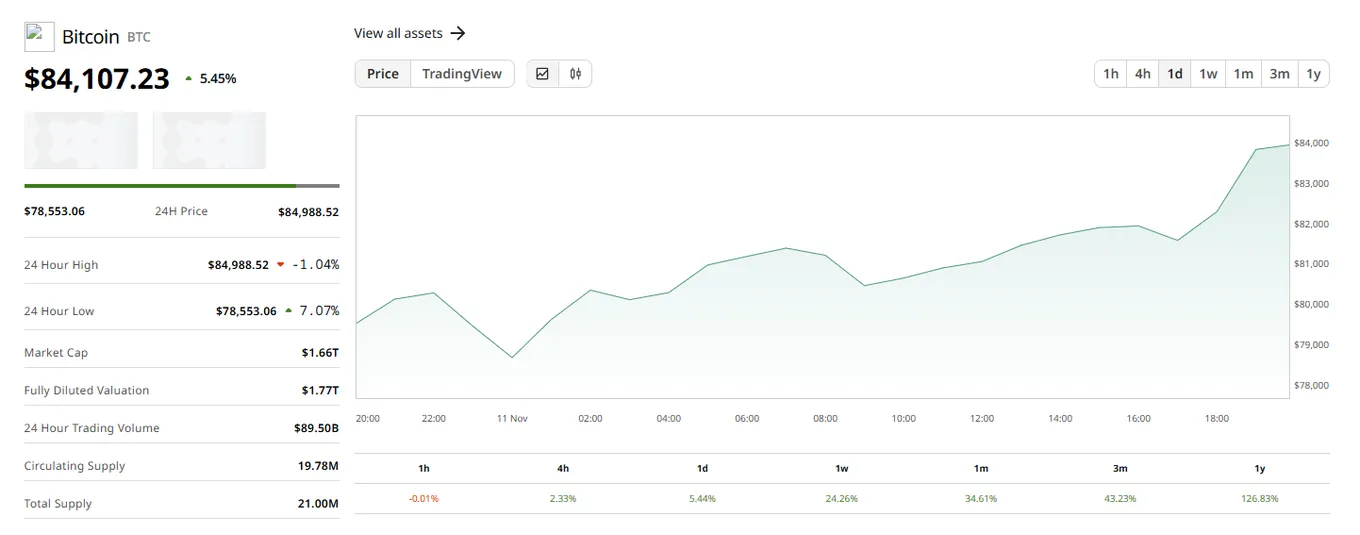Select the Price tab

383,74
